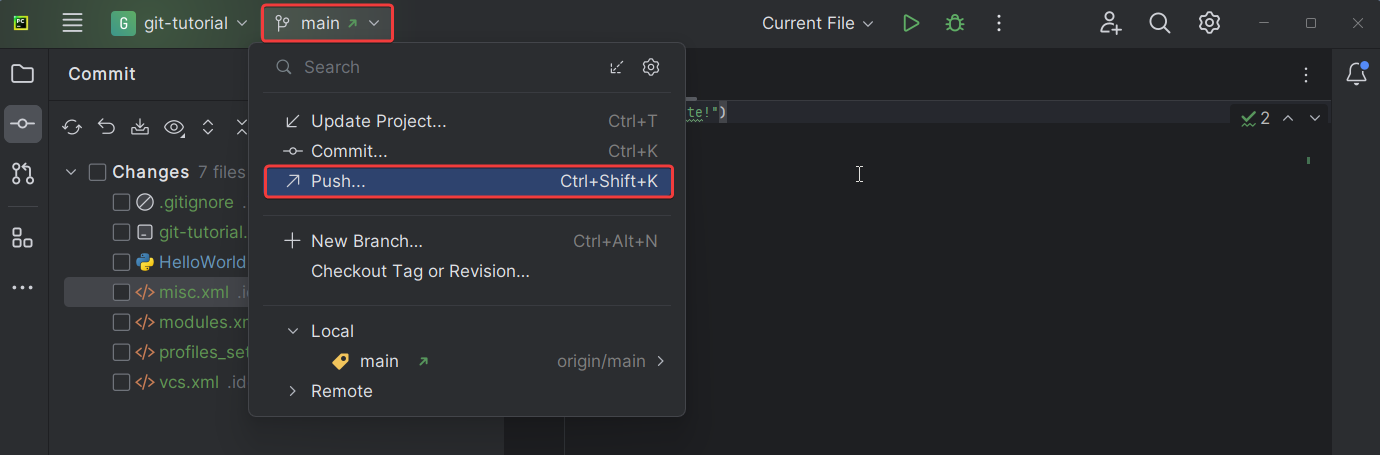Image resolution: width=1380 pixels, height=455 pixels.
Task: Tick the misc.xml file checkbox
Action: click(x=121, y=292)
